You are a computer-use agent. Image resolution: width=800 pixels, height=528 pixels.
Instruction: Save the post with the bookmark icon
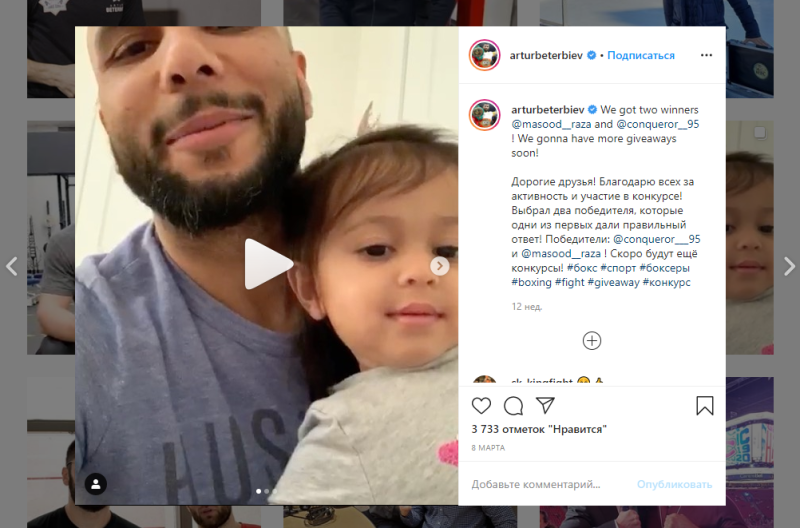click(x=705, y=406)
